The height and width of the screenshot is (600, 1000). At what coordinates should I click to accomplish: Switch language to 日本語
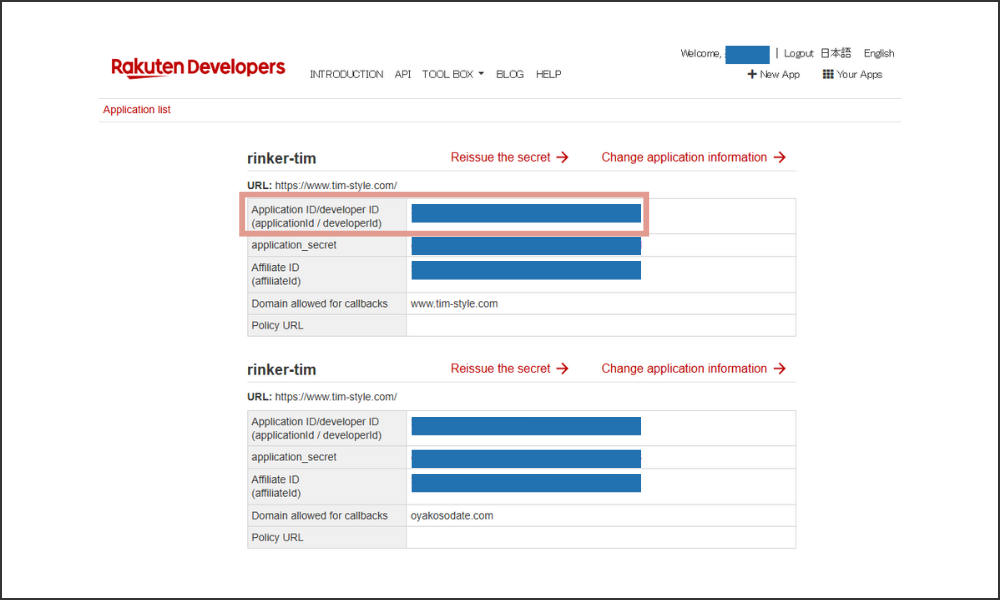coord(835,53)
